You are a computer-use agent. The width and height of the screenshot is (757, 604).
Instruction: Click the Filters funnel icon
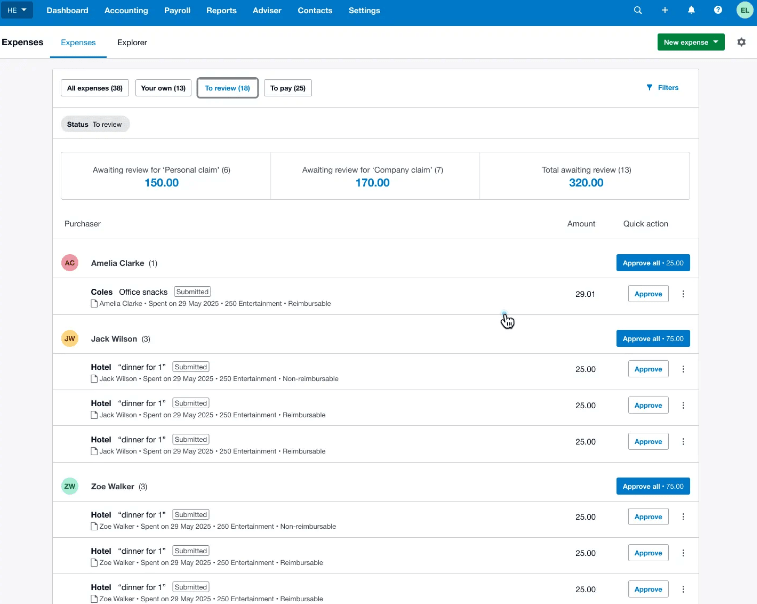tap(649, 87)
